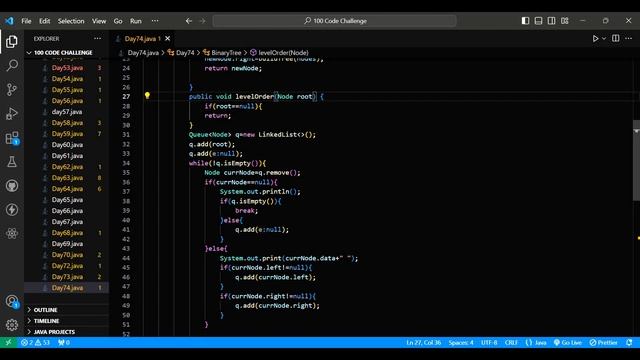
Task: Expand the JAVA PROJECTS section
Action: coord(54,332)
